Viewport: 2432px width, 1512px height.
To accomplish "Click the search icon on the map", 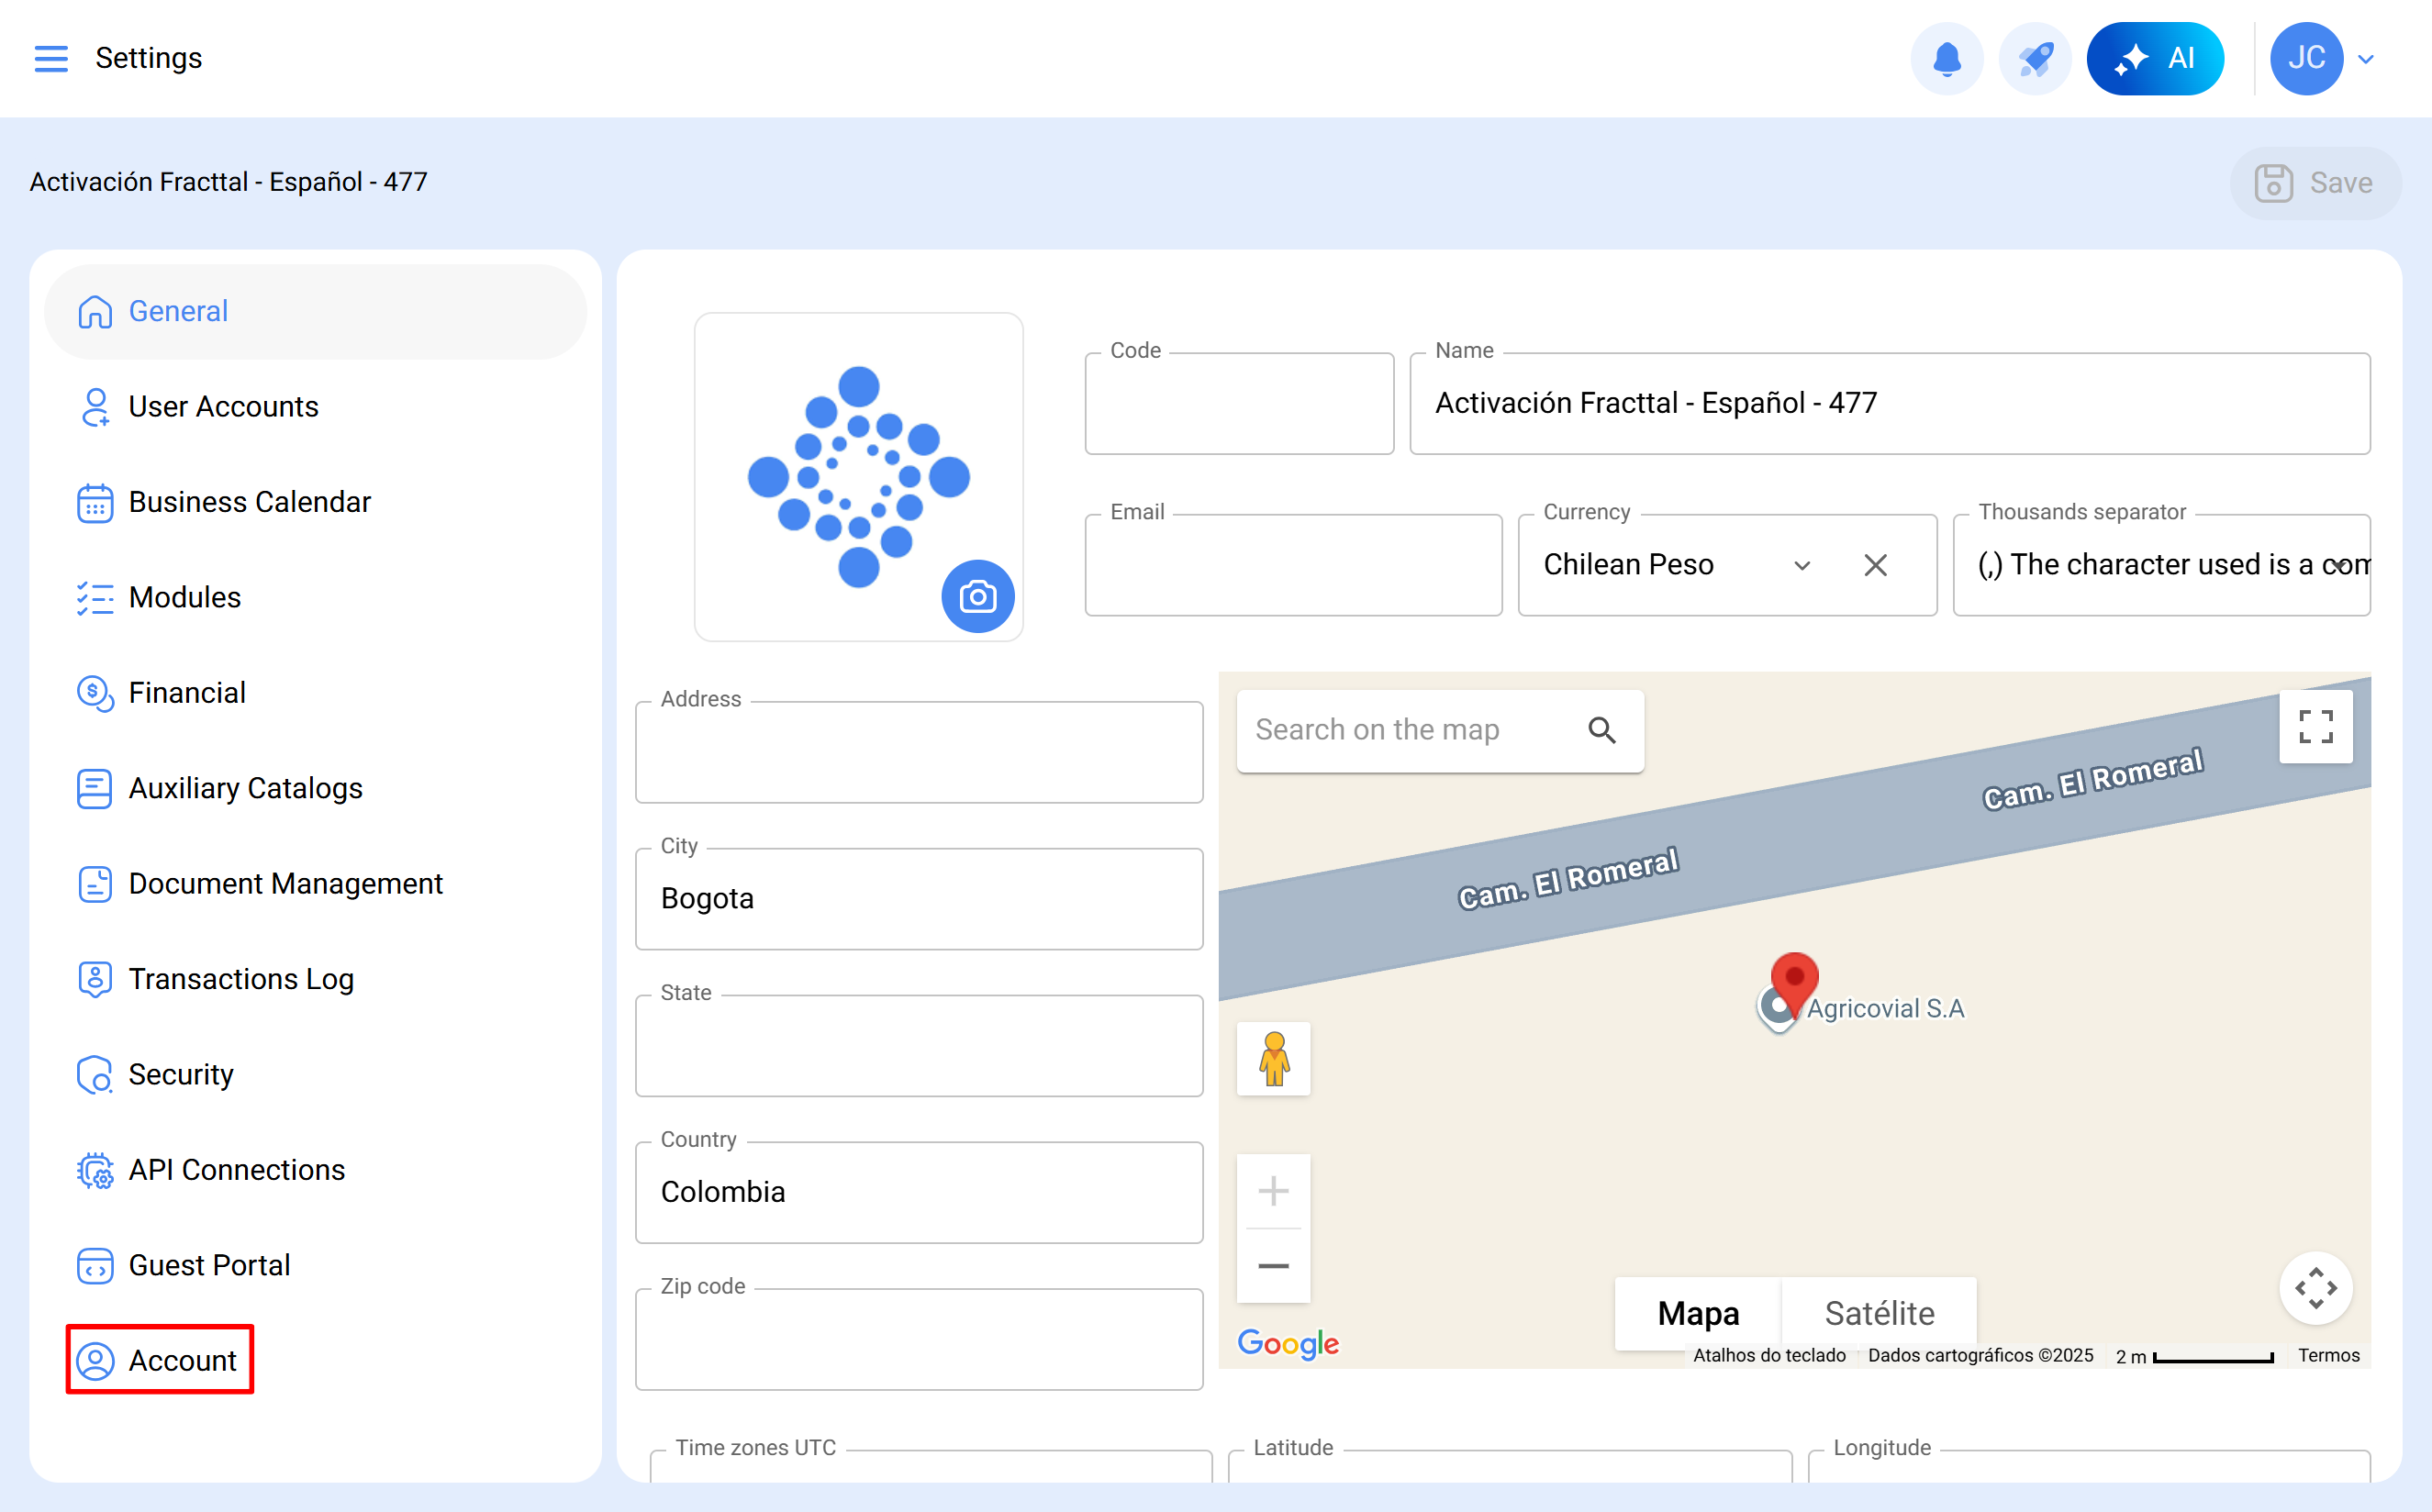I will pyautogui.click(x=1603, y=730).
